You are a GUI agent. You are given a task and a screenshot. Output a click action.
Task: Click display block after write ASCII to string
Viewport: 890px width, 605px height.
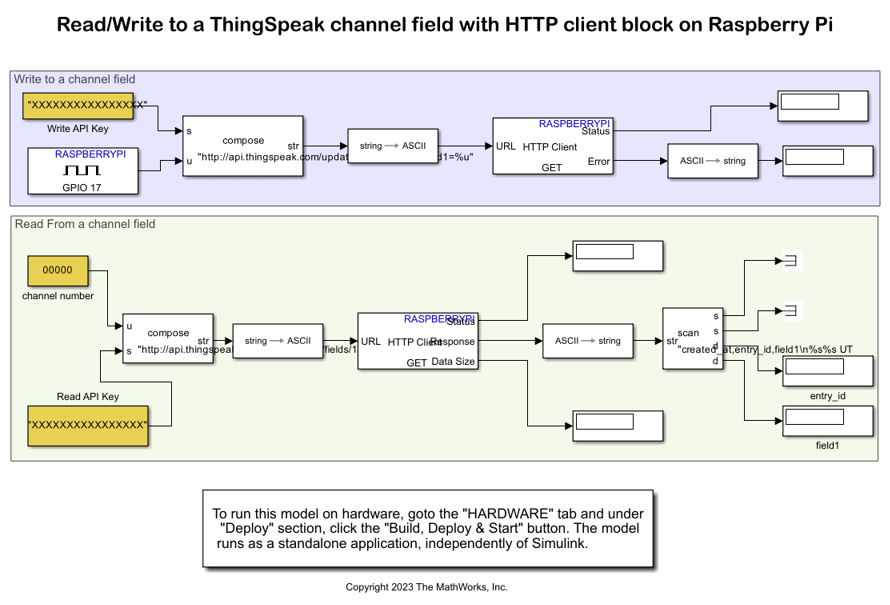tap(828, 161)
